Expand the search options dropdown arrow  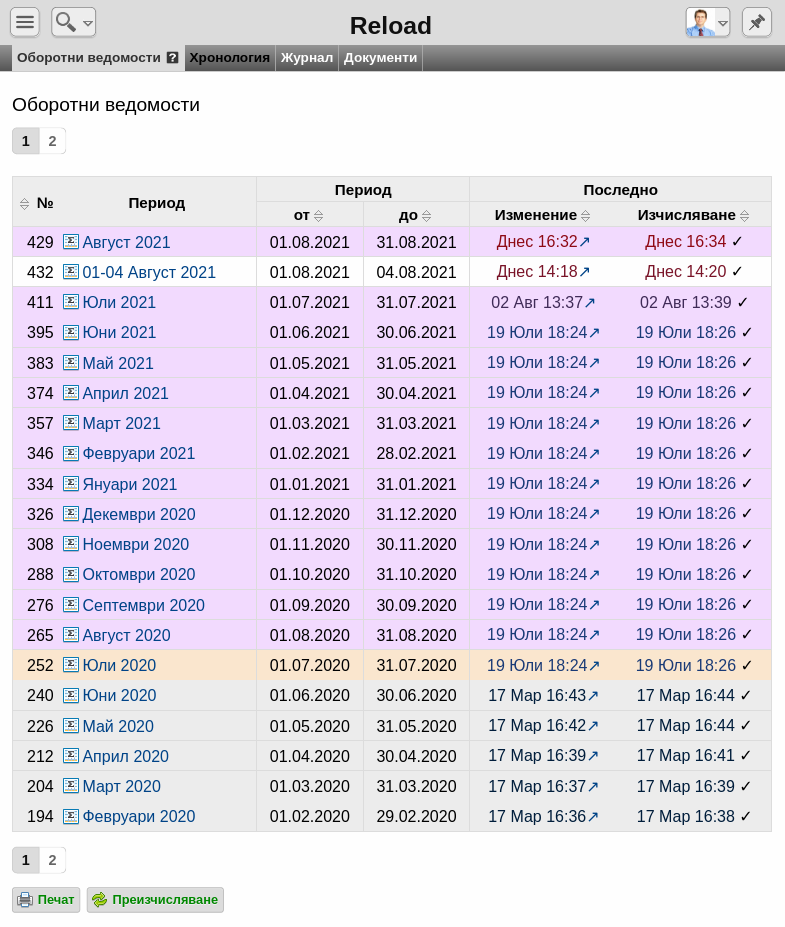[88, 24]
